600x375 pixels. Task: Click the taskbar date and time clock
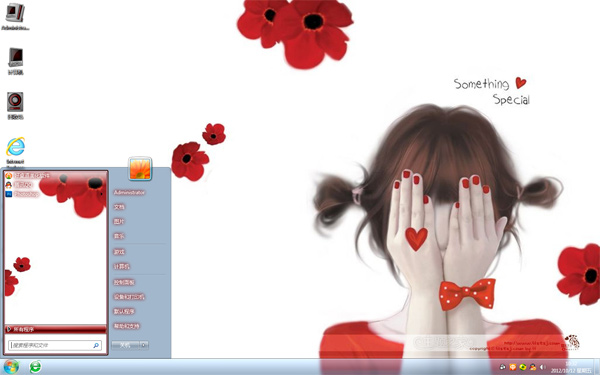[x=571, y=367]
